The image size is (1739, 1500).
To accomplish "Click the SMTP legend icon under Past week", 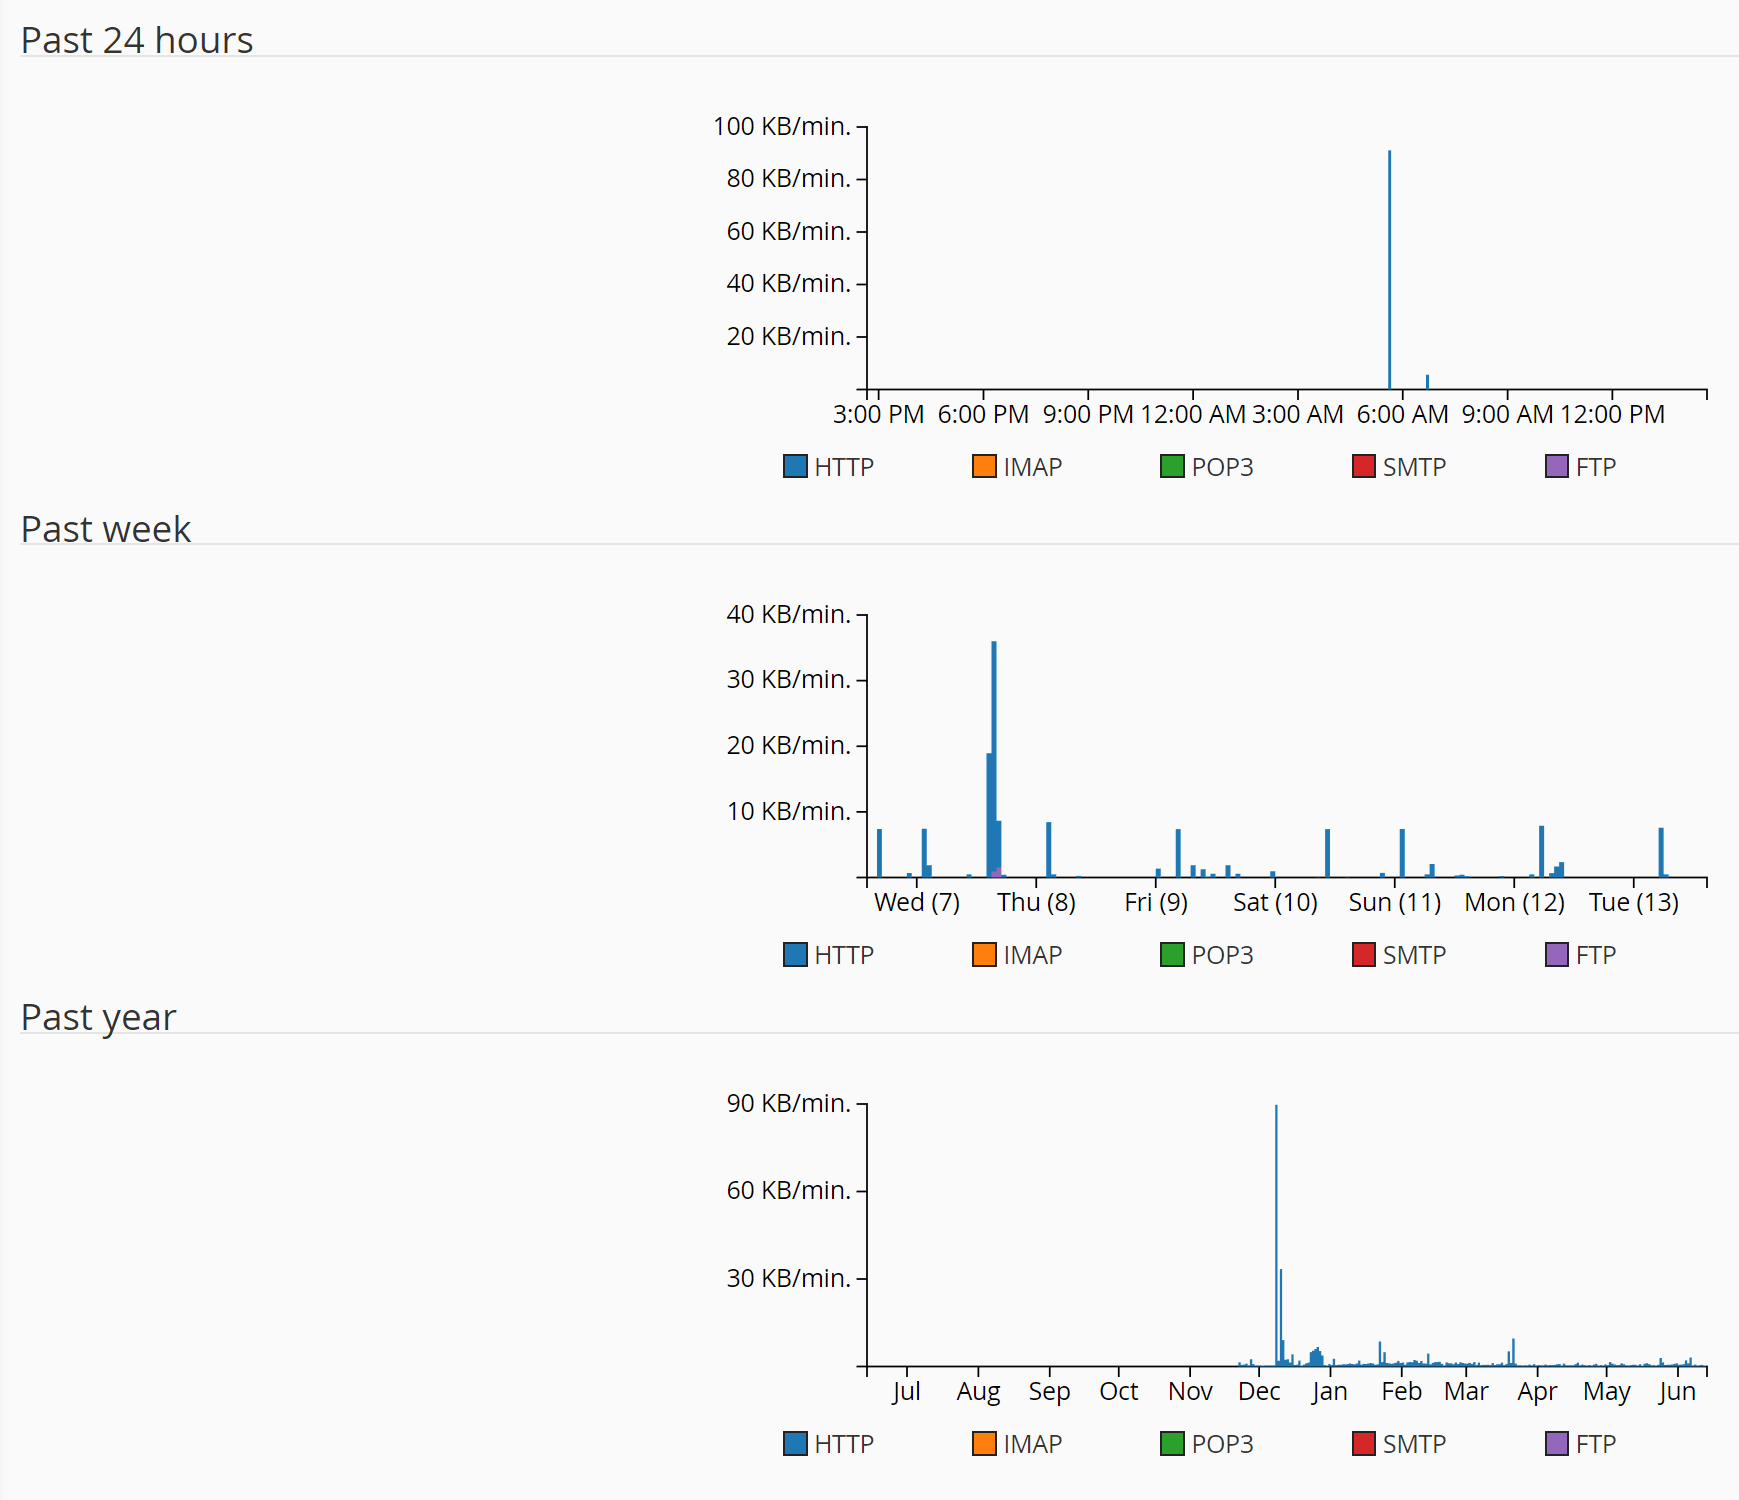I will pos(1363,954).
